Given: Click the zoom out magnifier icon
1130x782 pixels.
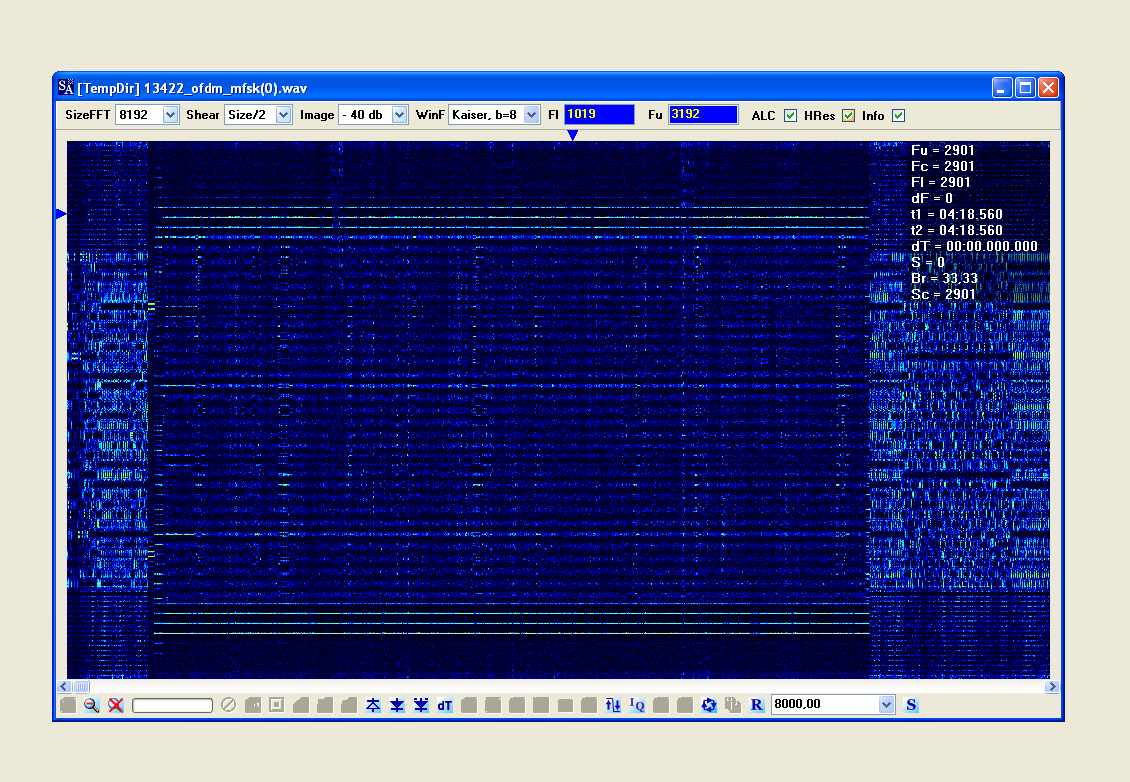Looking at the screenshot, I should (x=91, y=705).
